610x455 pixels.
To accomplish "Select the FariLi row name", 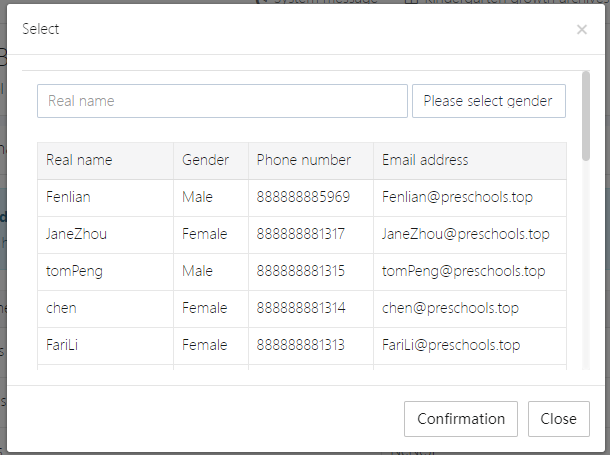I will point(65,345).
